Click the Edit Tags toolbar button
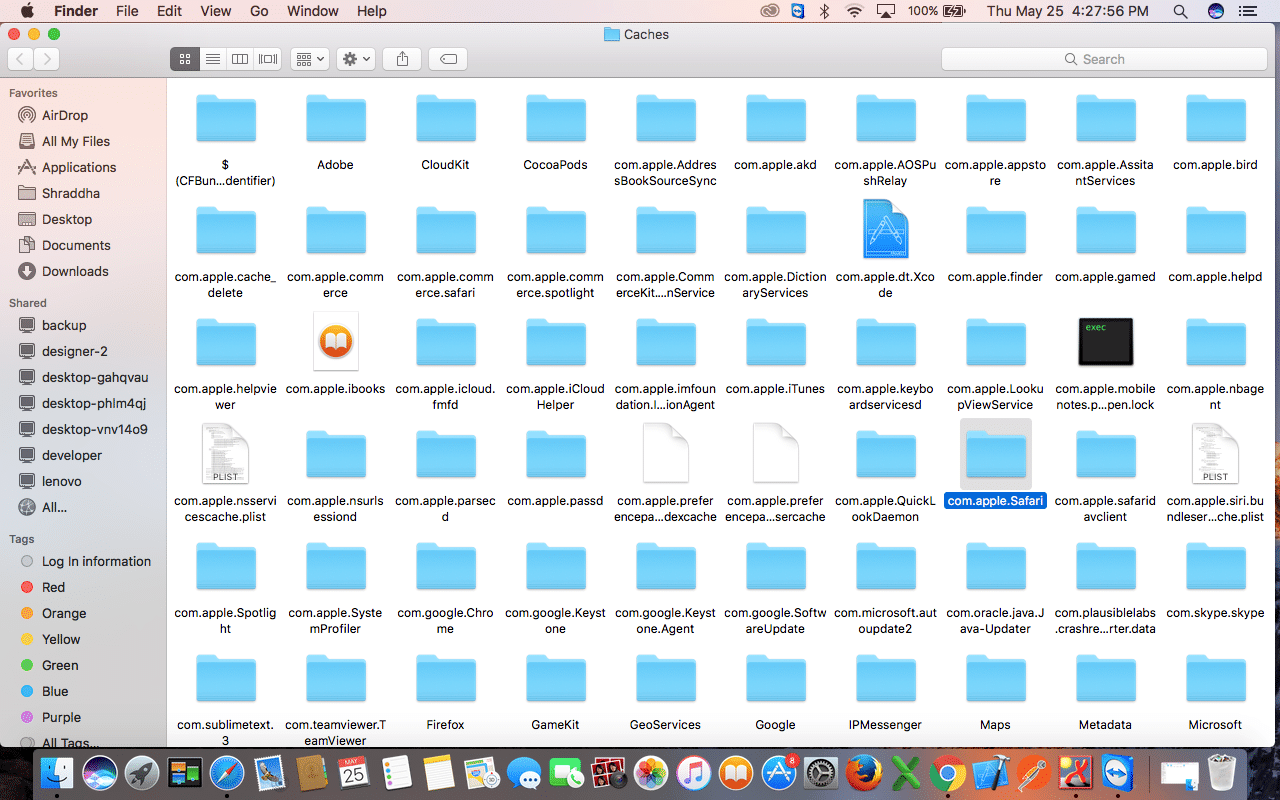The height and width of the screenshot is (800, 1280). [449, 59]
